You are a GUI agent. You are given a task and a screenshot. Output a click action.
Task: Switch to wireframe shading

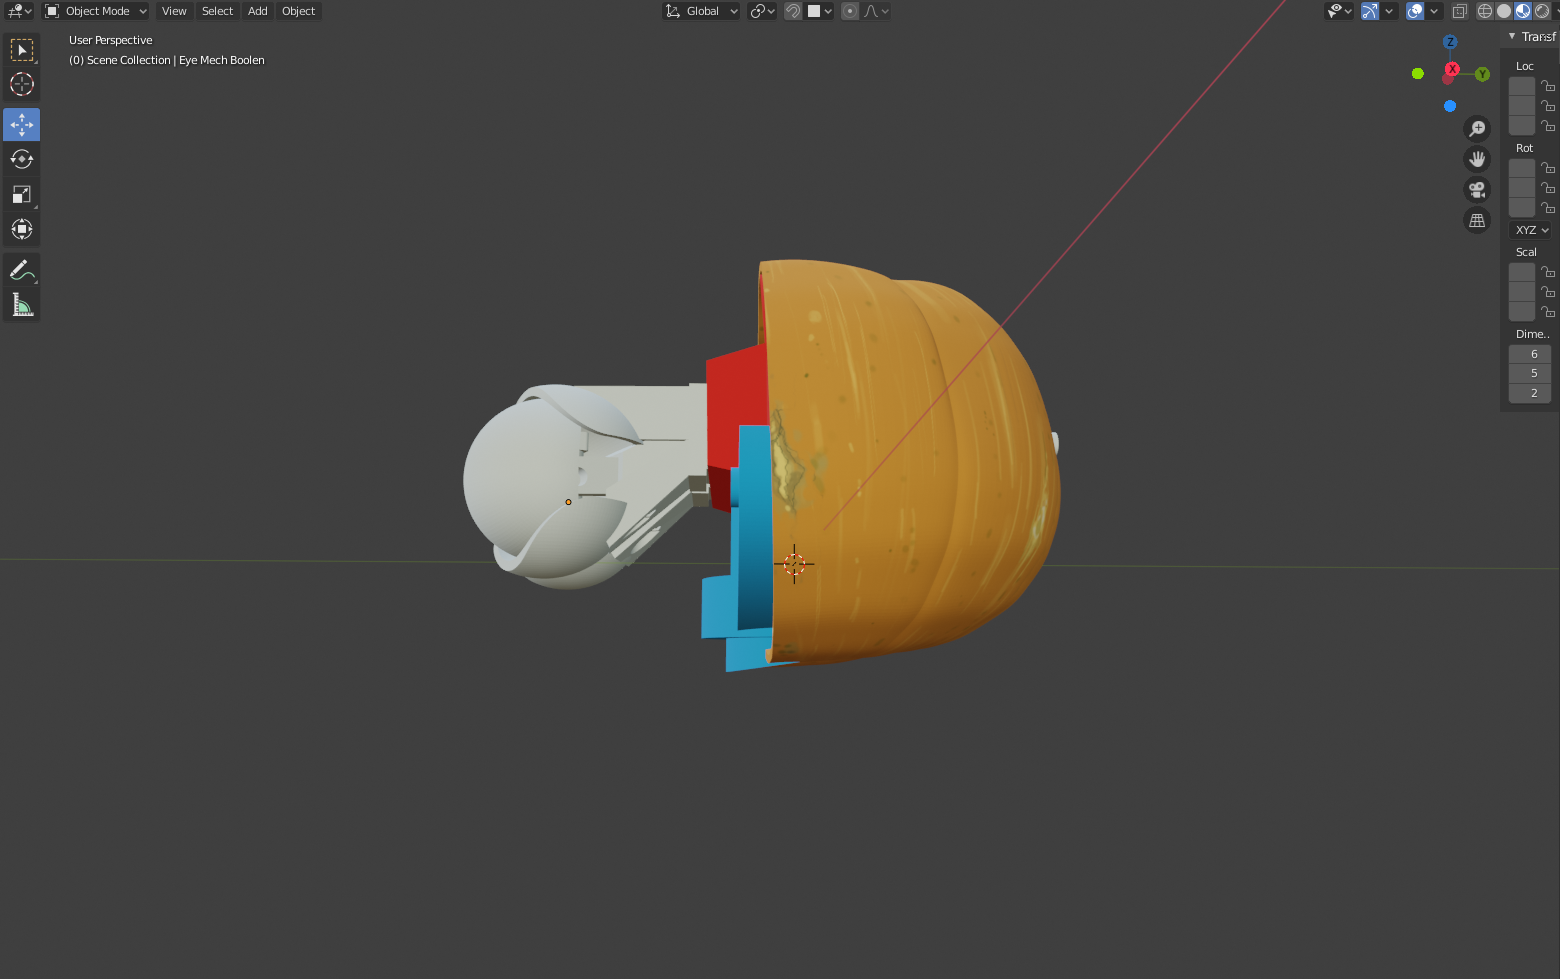pos(1485,11)
